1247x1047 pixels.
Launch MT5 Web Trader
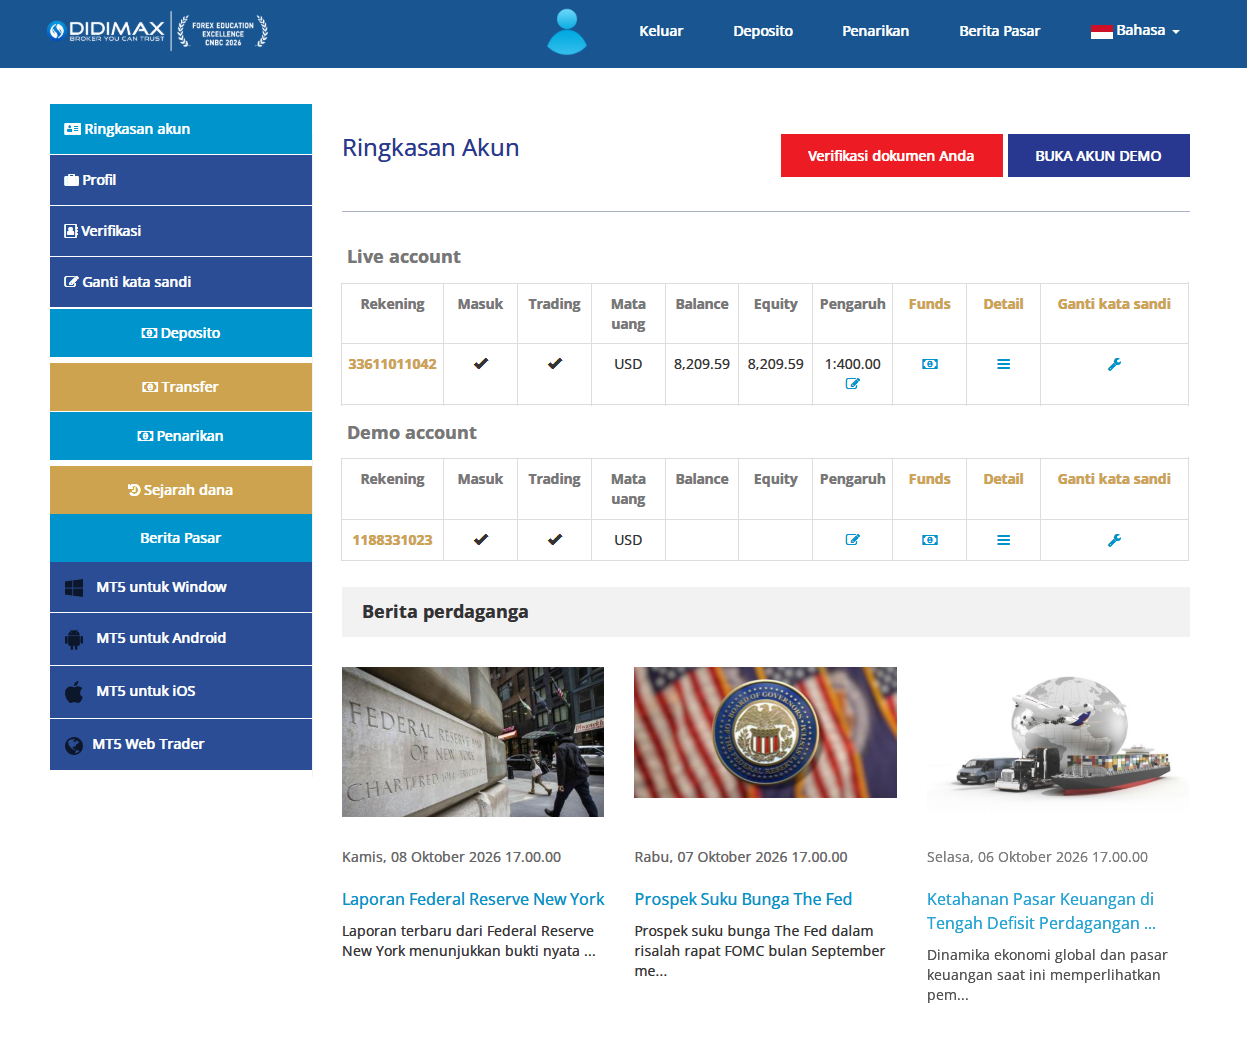tap(181, 744)
